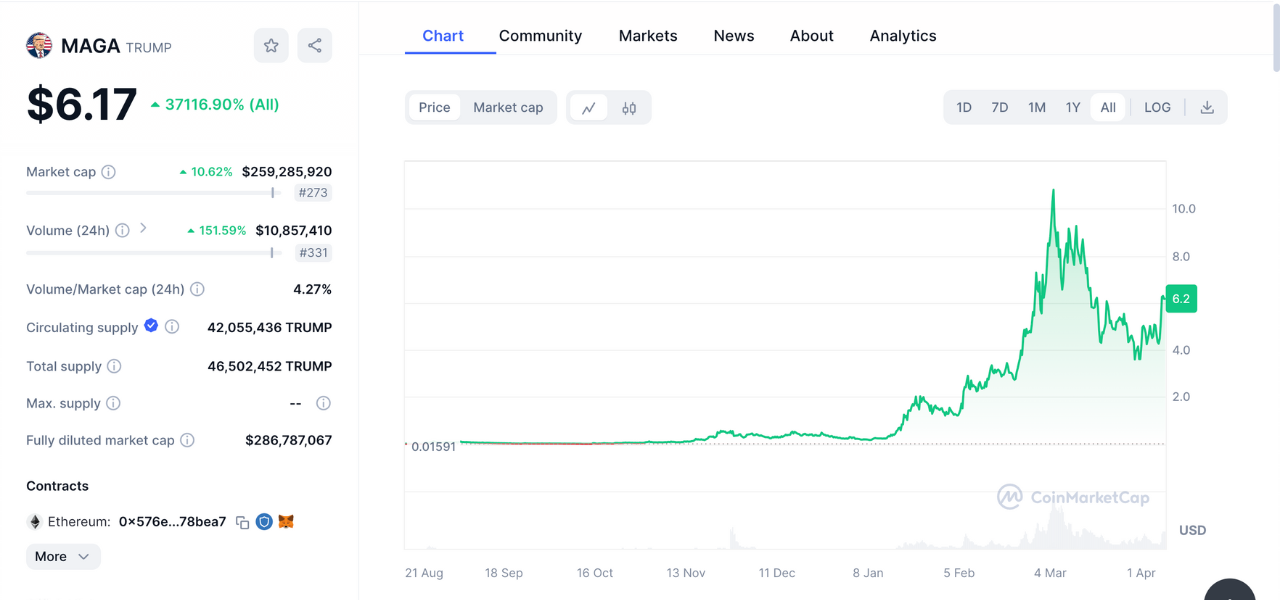This screenshot has height=600, width=1280.
Task: Switch chart to Market cap view
Action: click(508, 108)
